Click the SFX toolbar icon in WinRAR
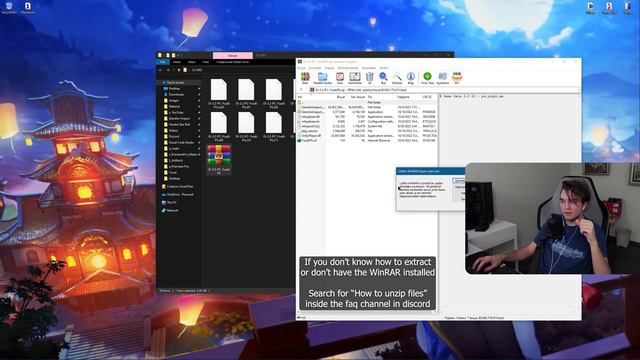The width and height of the screenshot is (640, 360). click(457, 78)
